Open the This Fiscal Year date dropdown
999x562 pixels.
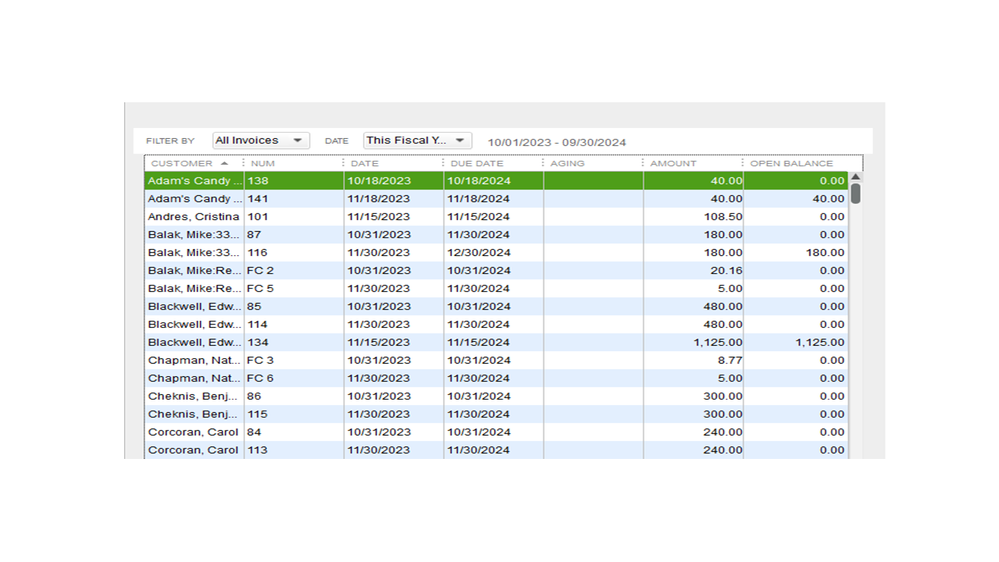417,140
